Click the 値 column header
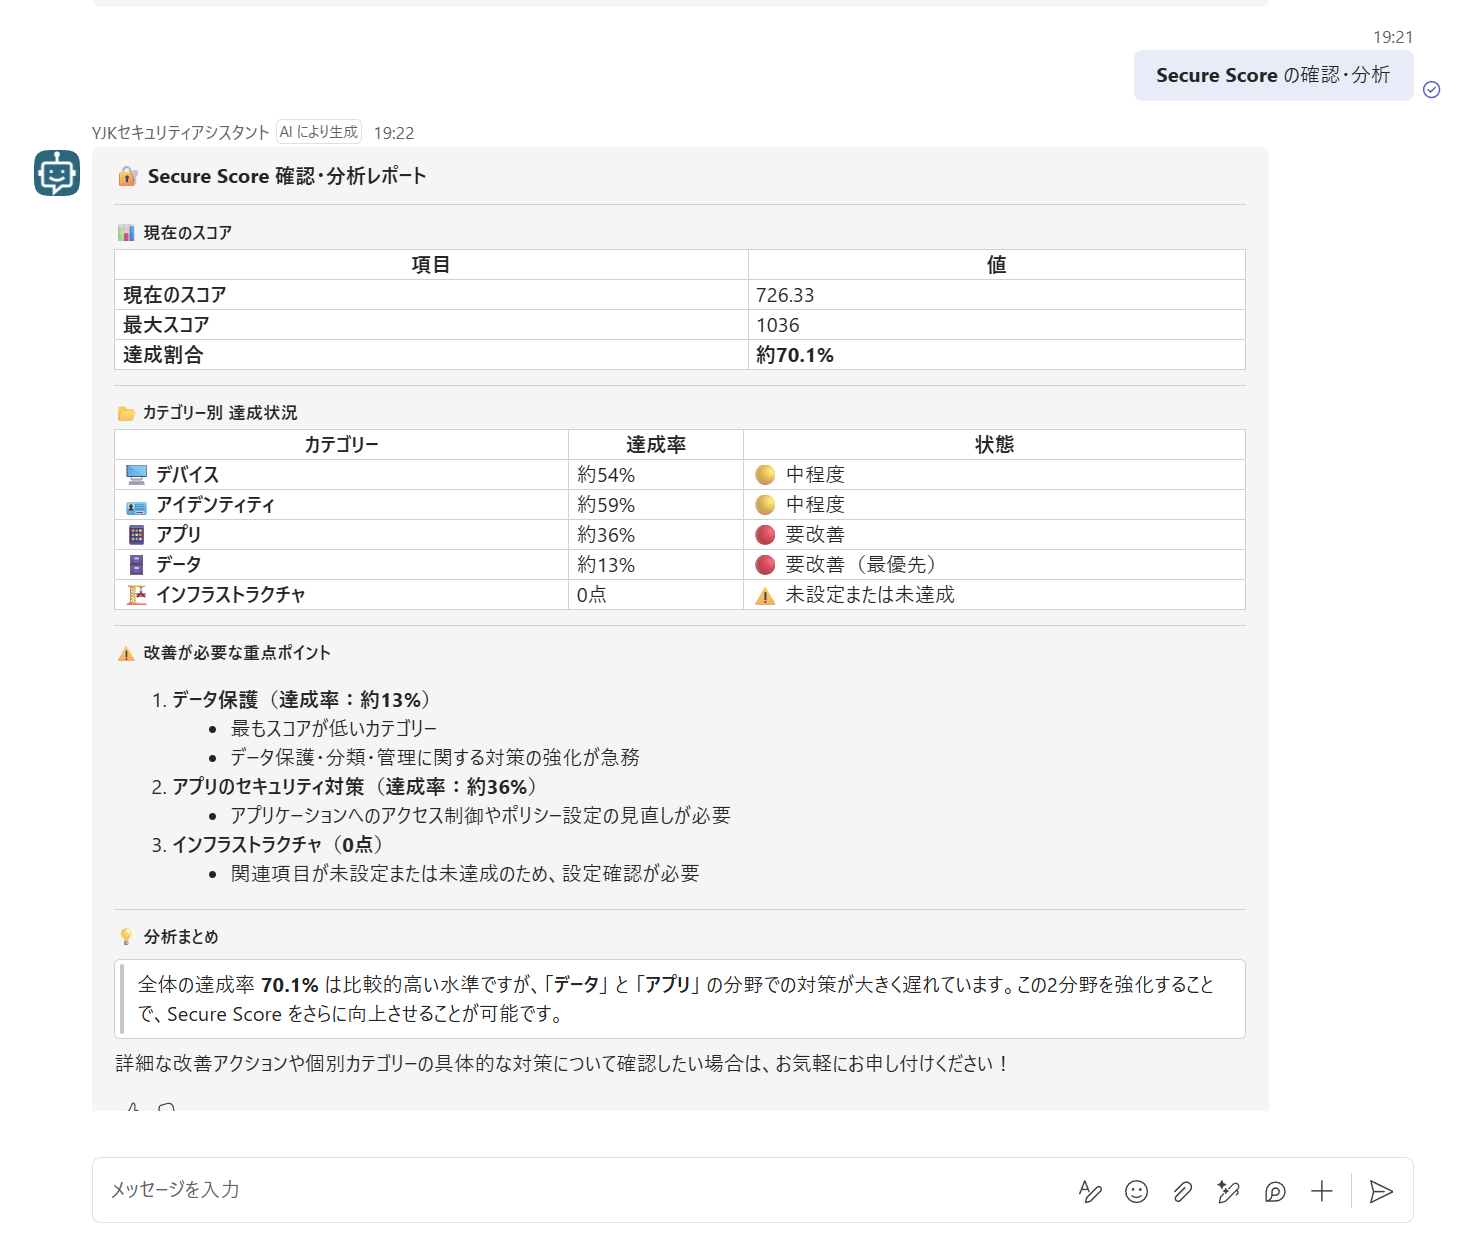This screenshot has width=1478, height=1248. tap(996, 265)
